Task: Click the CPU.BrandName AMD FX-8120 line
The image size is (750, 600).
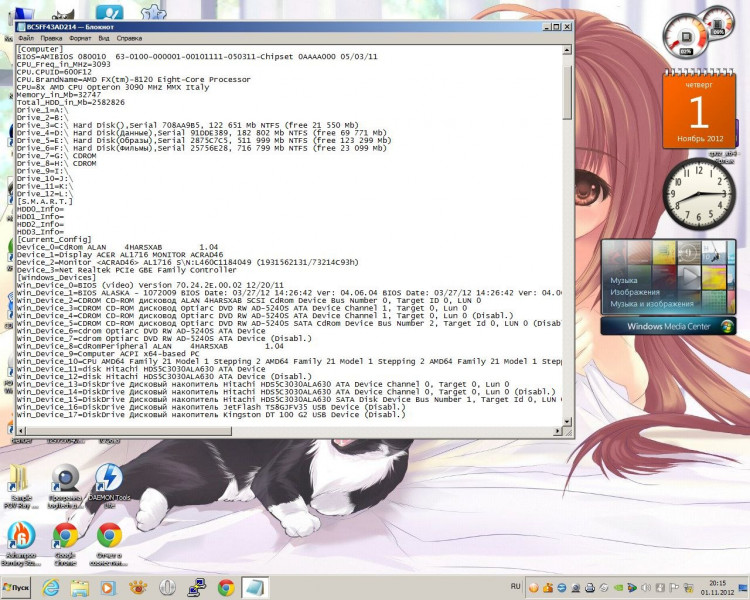Action: [133, 79]
